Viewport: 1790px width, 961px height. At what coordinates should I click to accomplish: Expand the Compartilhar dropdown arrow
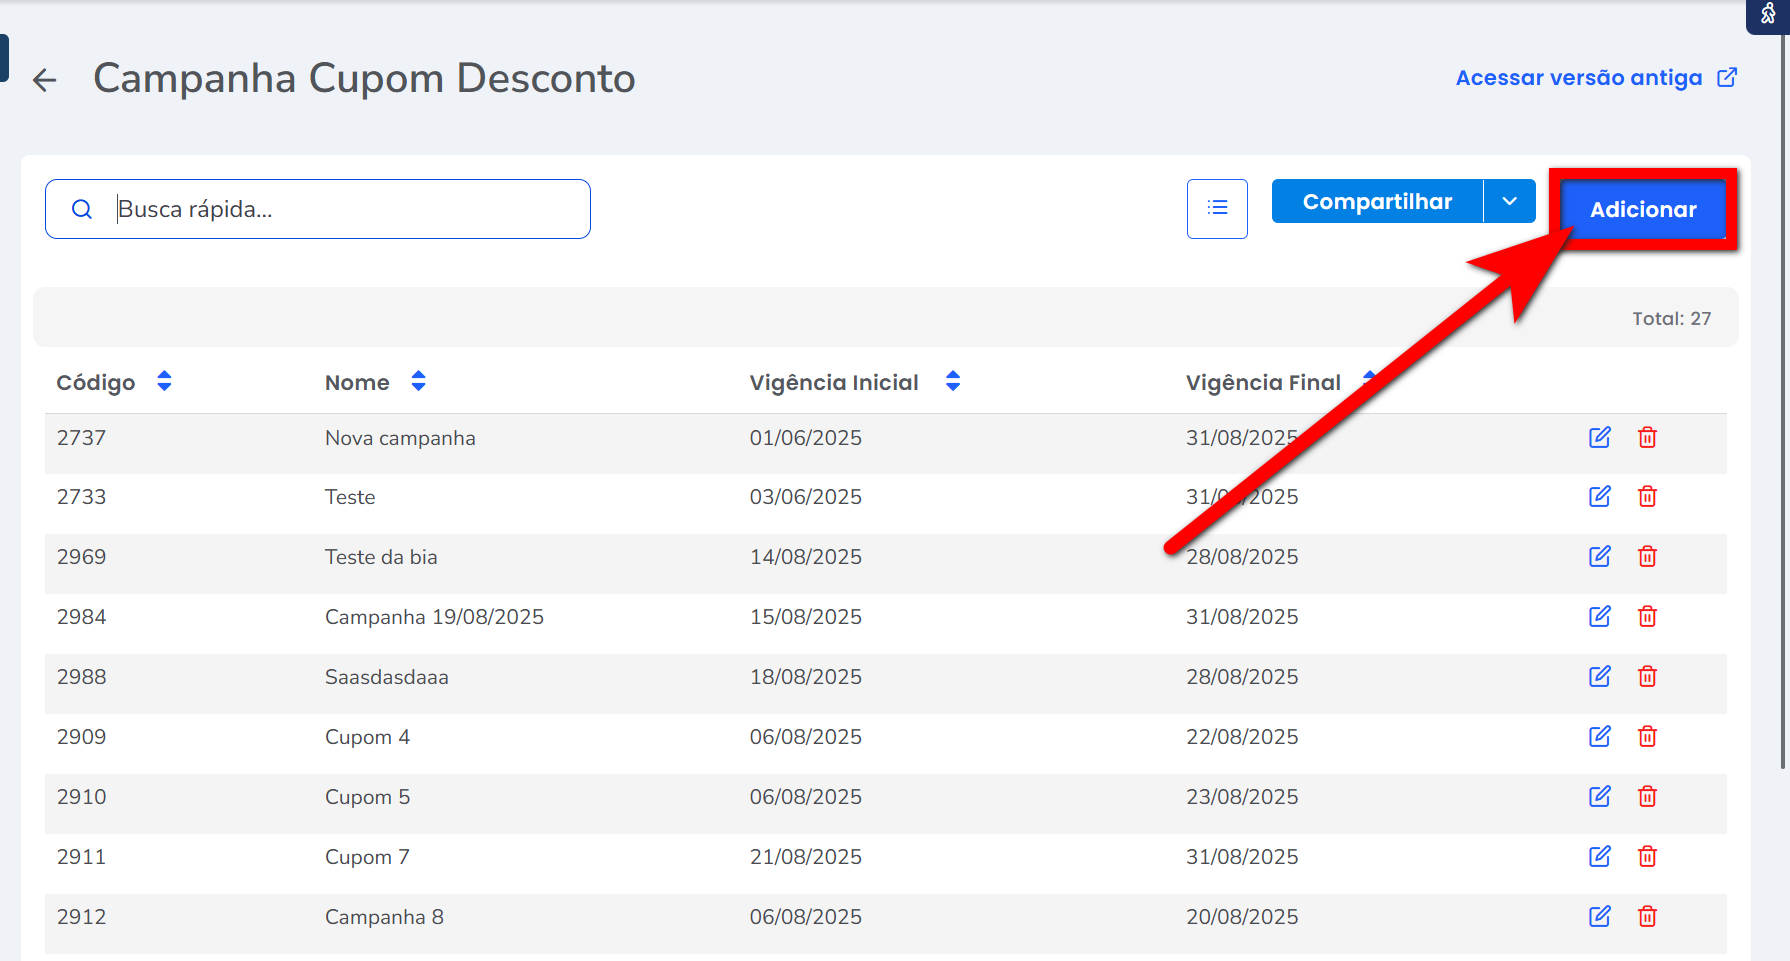(x=1509, y=202)
